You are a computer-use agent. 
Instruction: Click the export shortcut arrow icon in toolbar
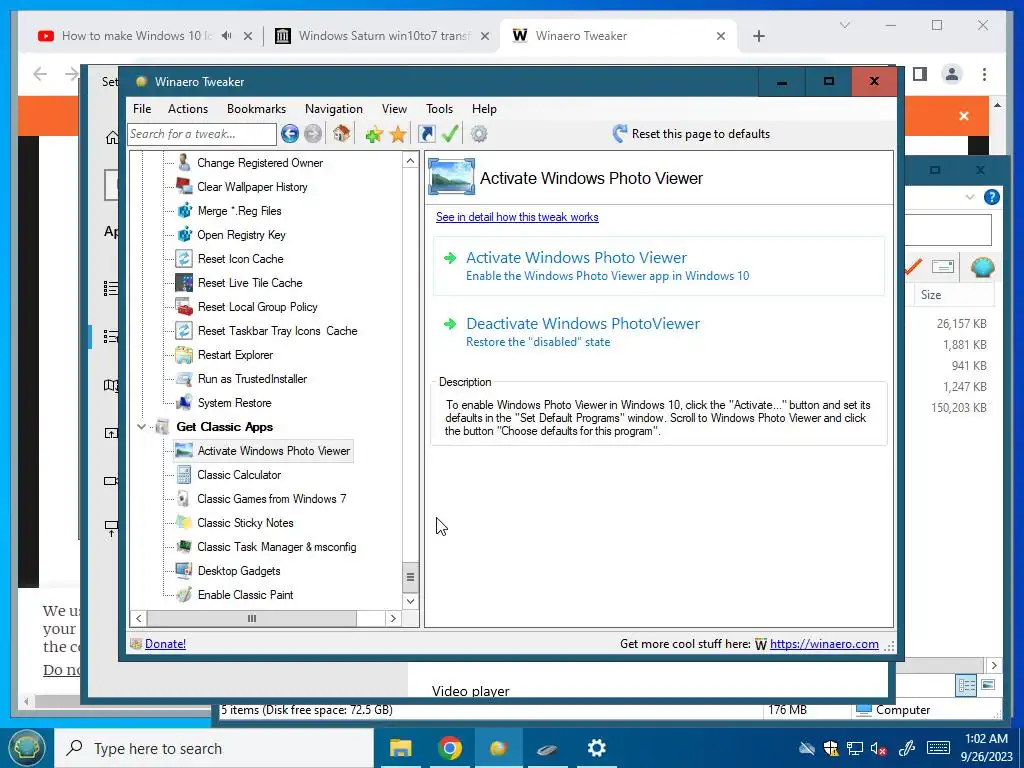tap(426, 134)
